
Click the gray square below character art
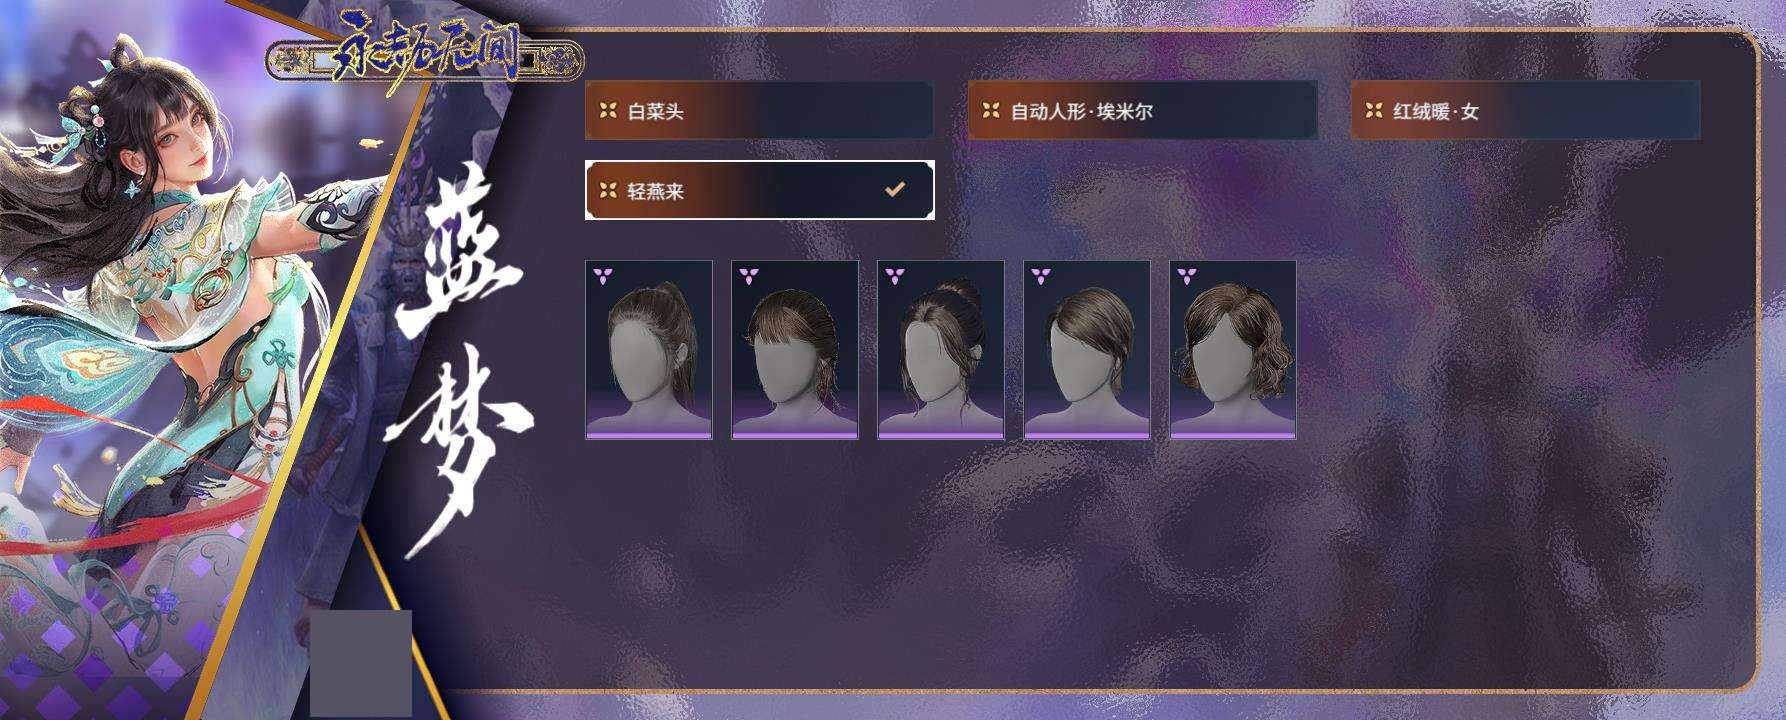point(361,663)
